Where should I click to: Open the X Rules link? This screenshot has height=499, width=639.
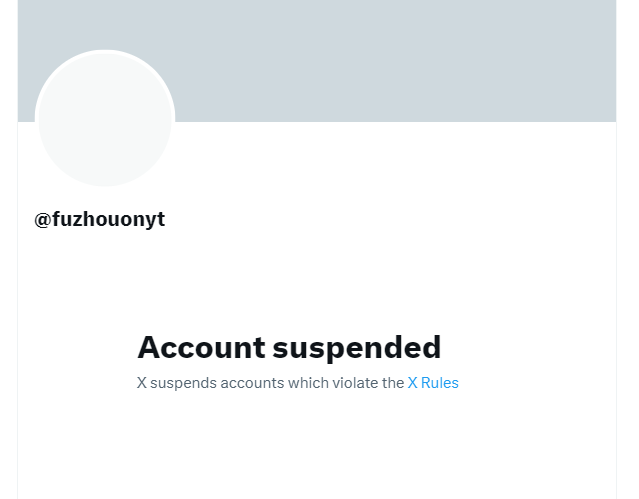[433, 382]
